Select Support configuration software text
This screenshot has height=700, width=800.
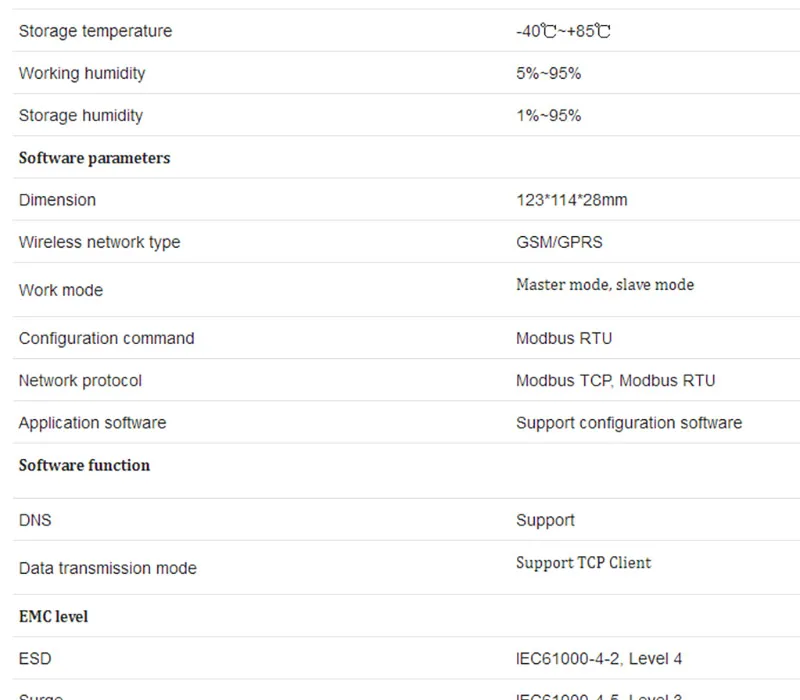(x=629, y=423)
